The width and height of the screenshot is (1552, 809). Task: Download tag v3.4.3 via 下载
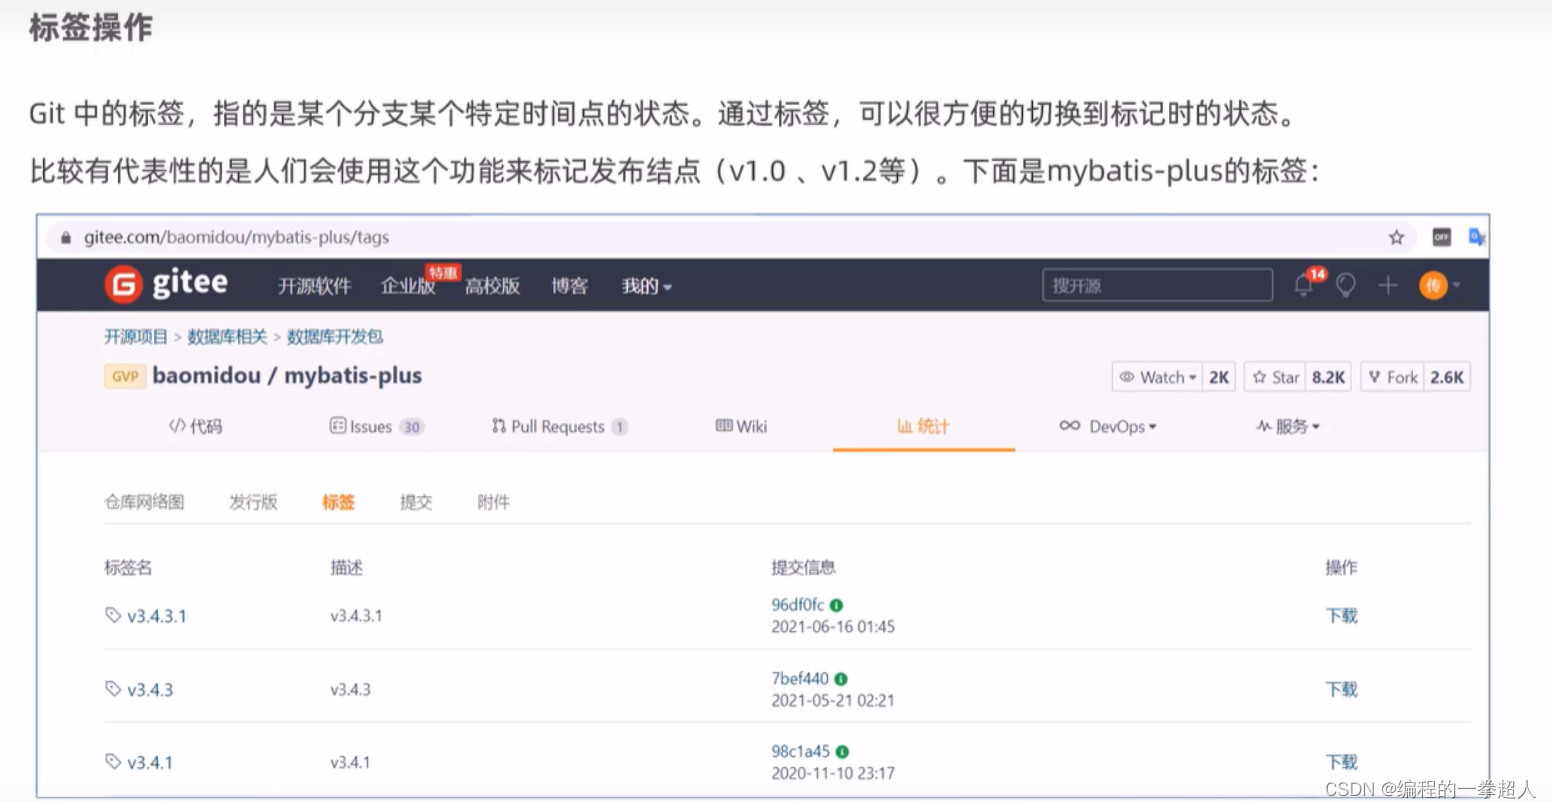point(1342,689)
